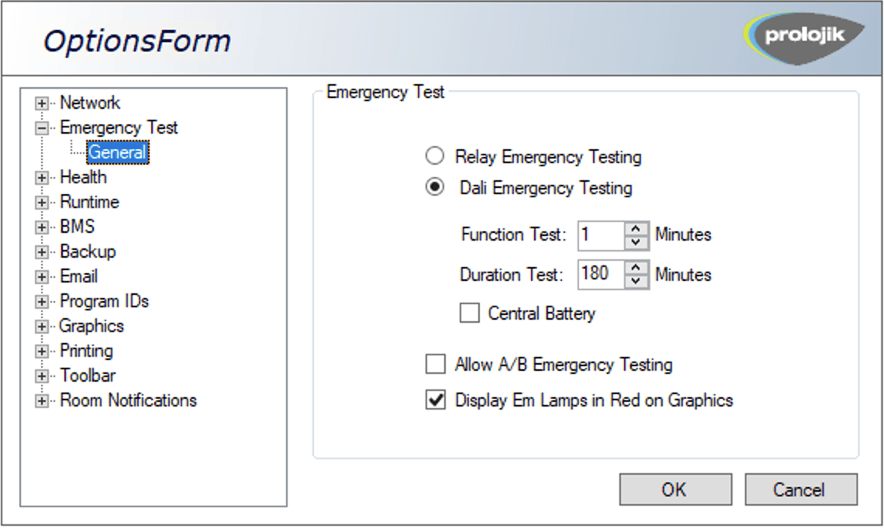Viewport: 884px width, 528px height.
Task: Click the Prolojik logo
Action: 806,34
